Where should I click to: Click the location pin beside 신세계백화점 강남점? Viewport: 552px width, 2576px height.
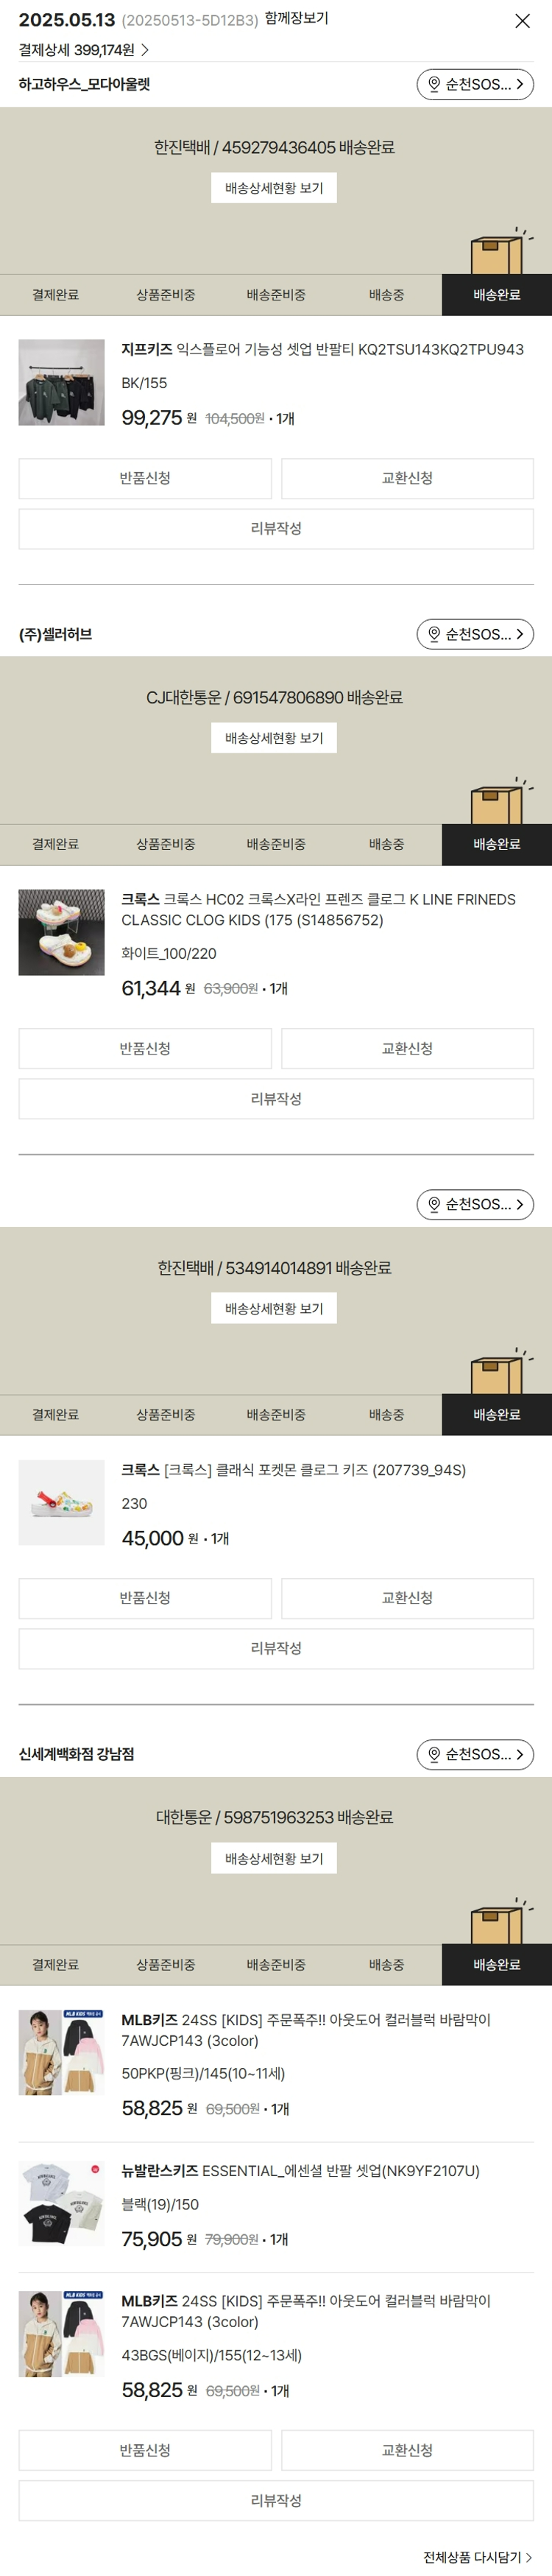pos(434,1754)
